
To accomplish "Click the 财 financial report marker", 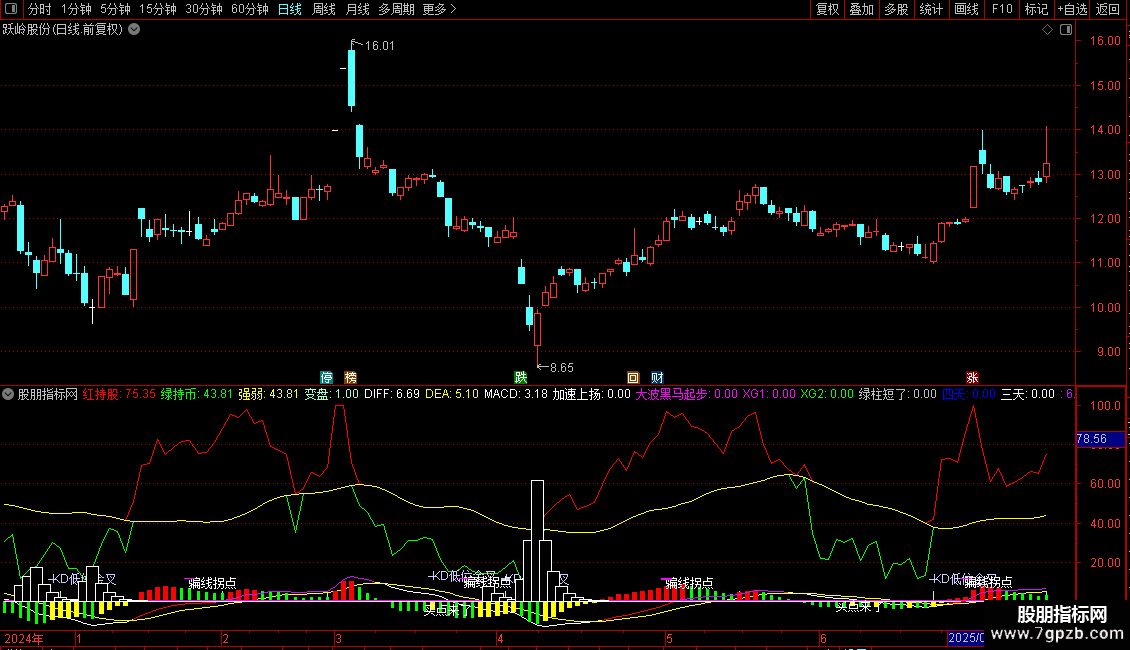I will click(x=657, y=378).
